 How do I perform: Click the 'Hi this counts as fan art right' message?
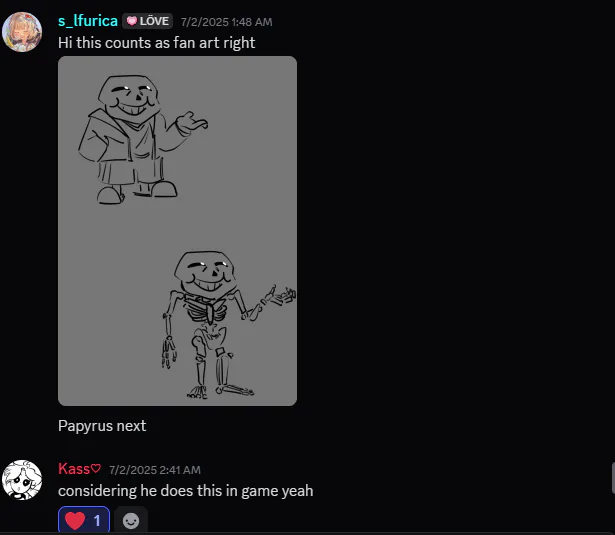pyautogui.click(x=156, y=43)
